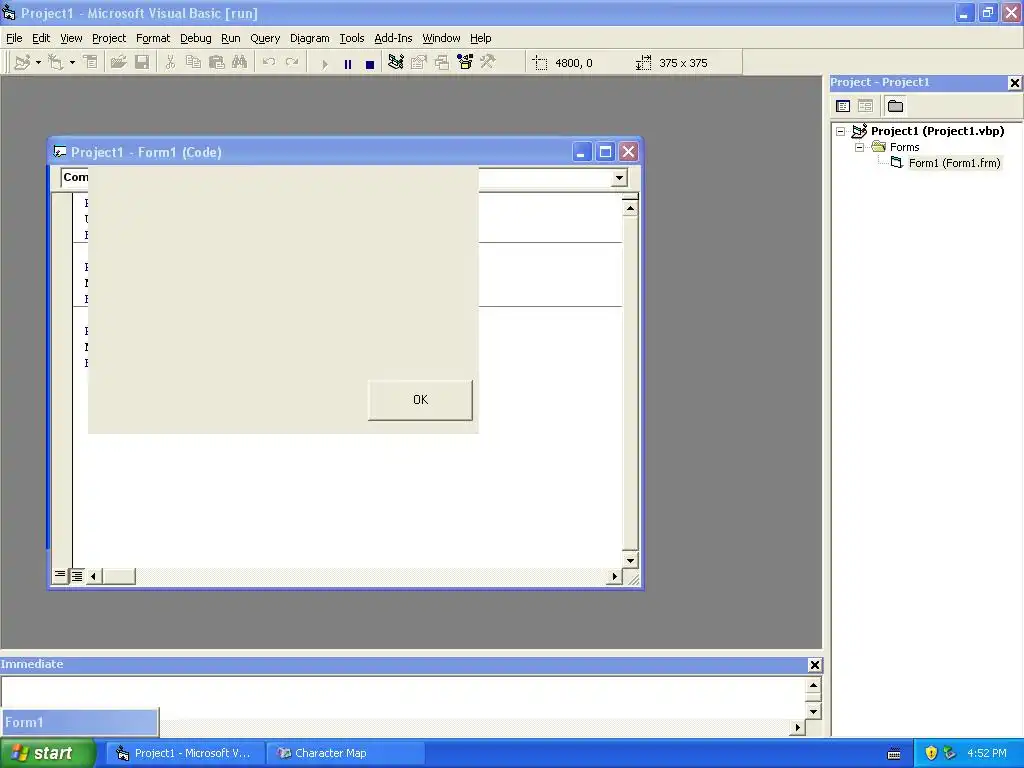Image resolution: width=1024 pixels, height=768 pixels.
Task: Click the Copy toolbar icon
Action: [193, 63]
